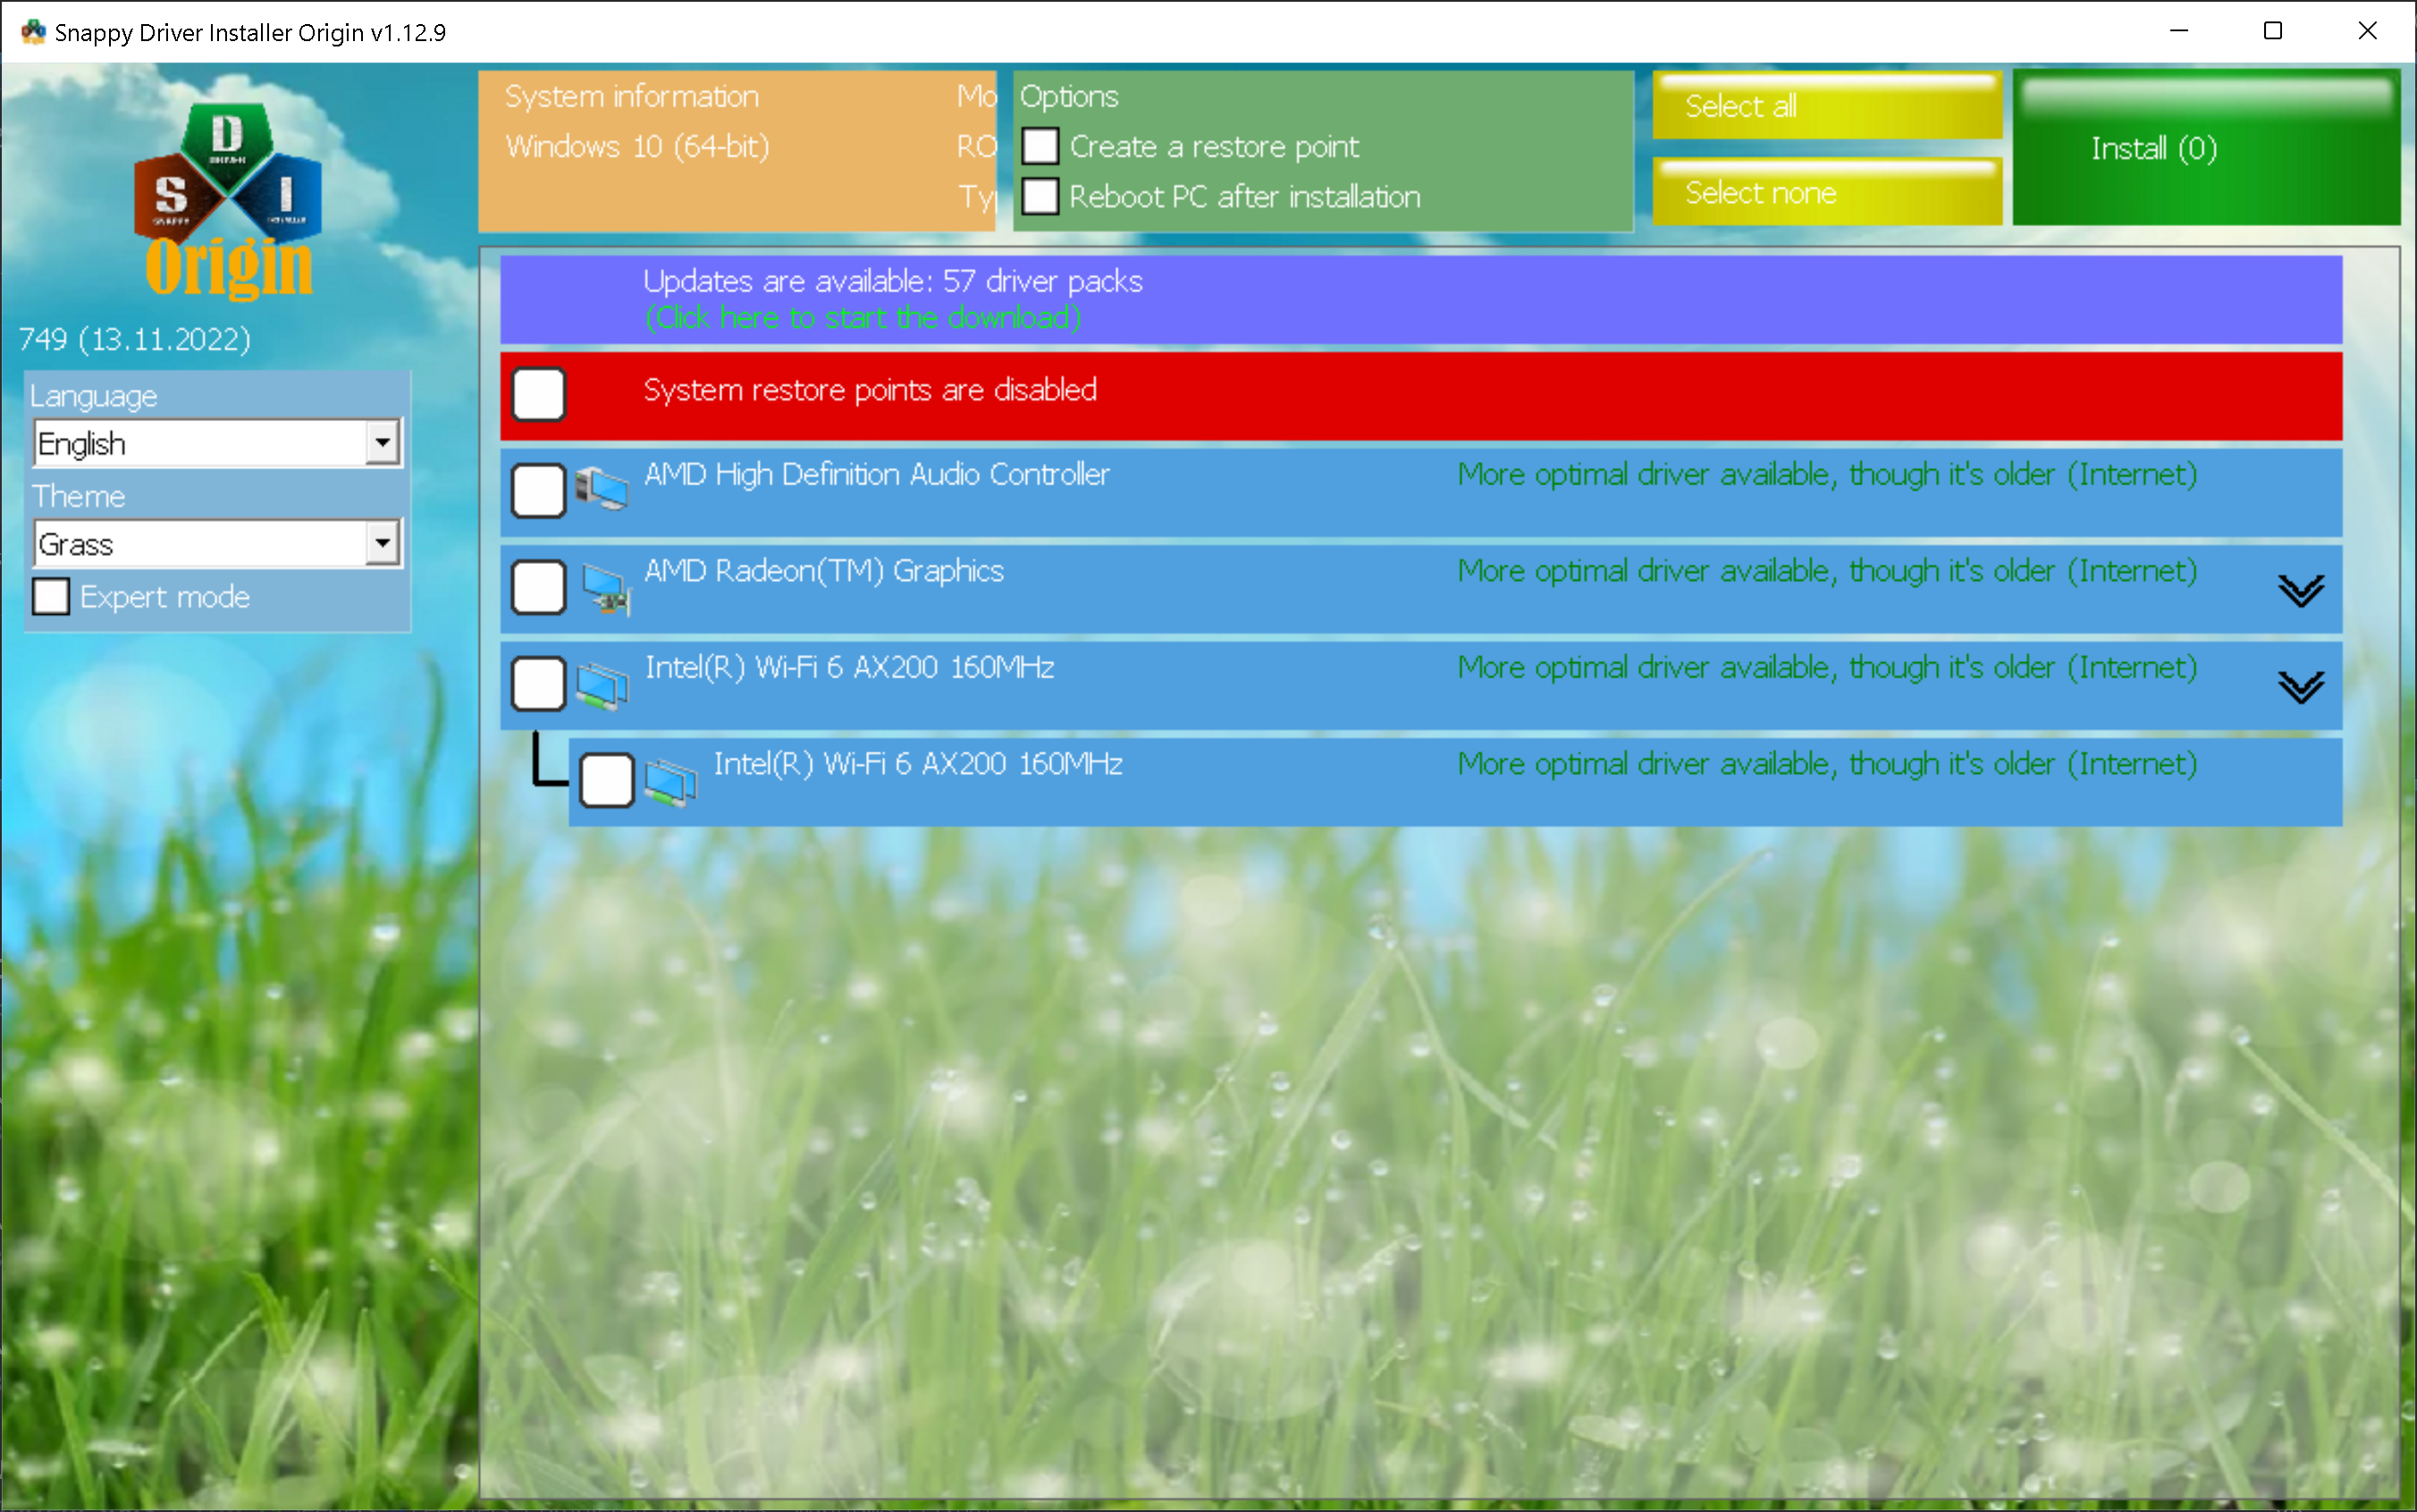Close the Snappy Driver Installer window
Screen dimensions: 2417x1512
(x=2367, y=31)
